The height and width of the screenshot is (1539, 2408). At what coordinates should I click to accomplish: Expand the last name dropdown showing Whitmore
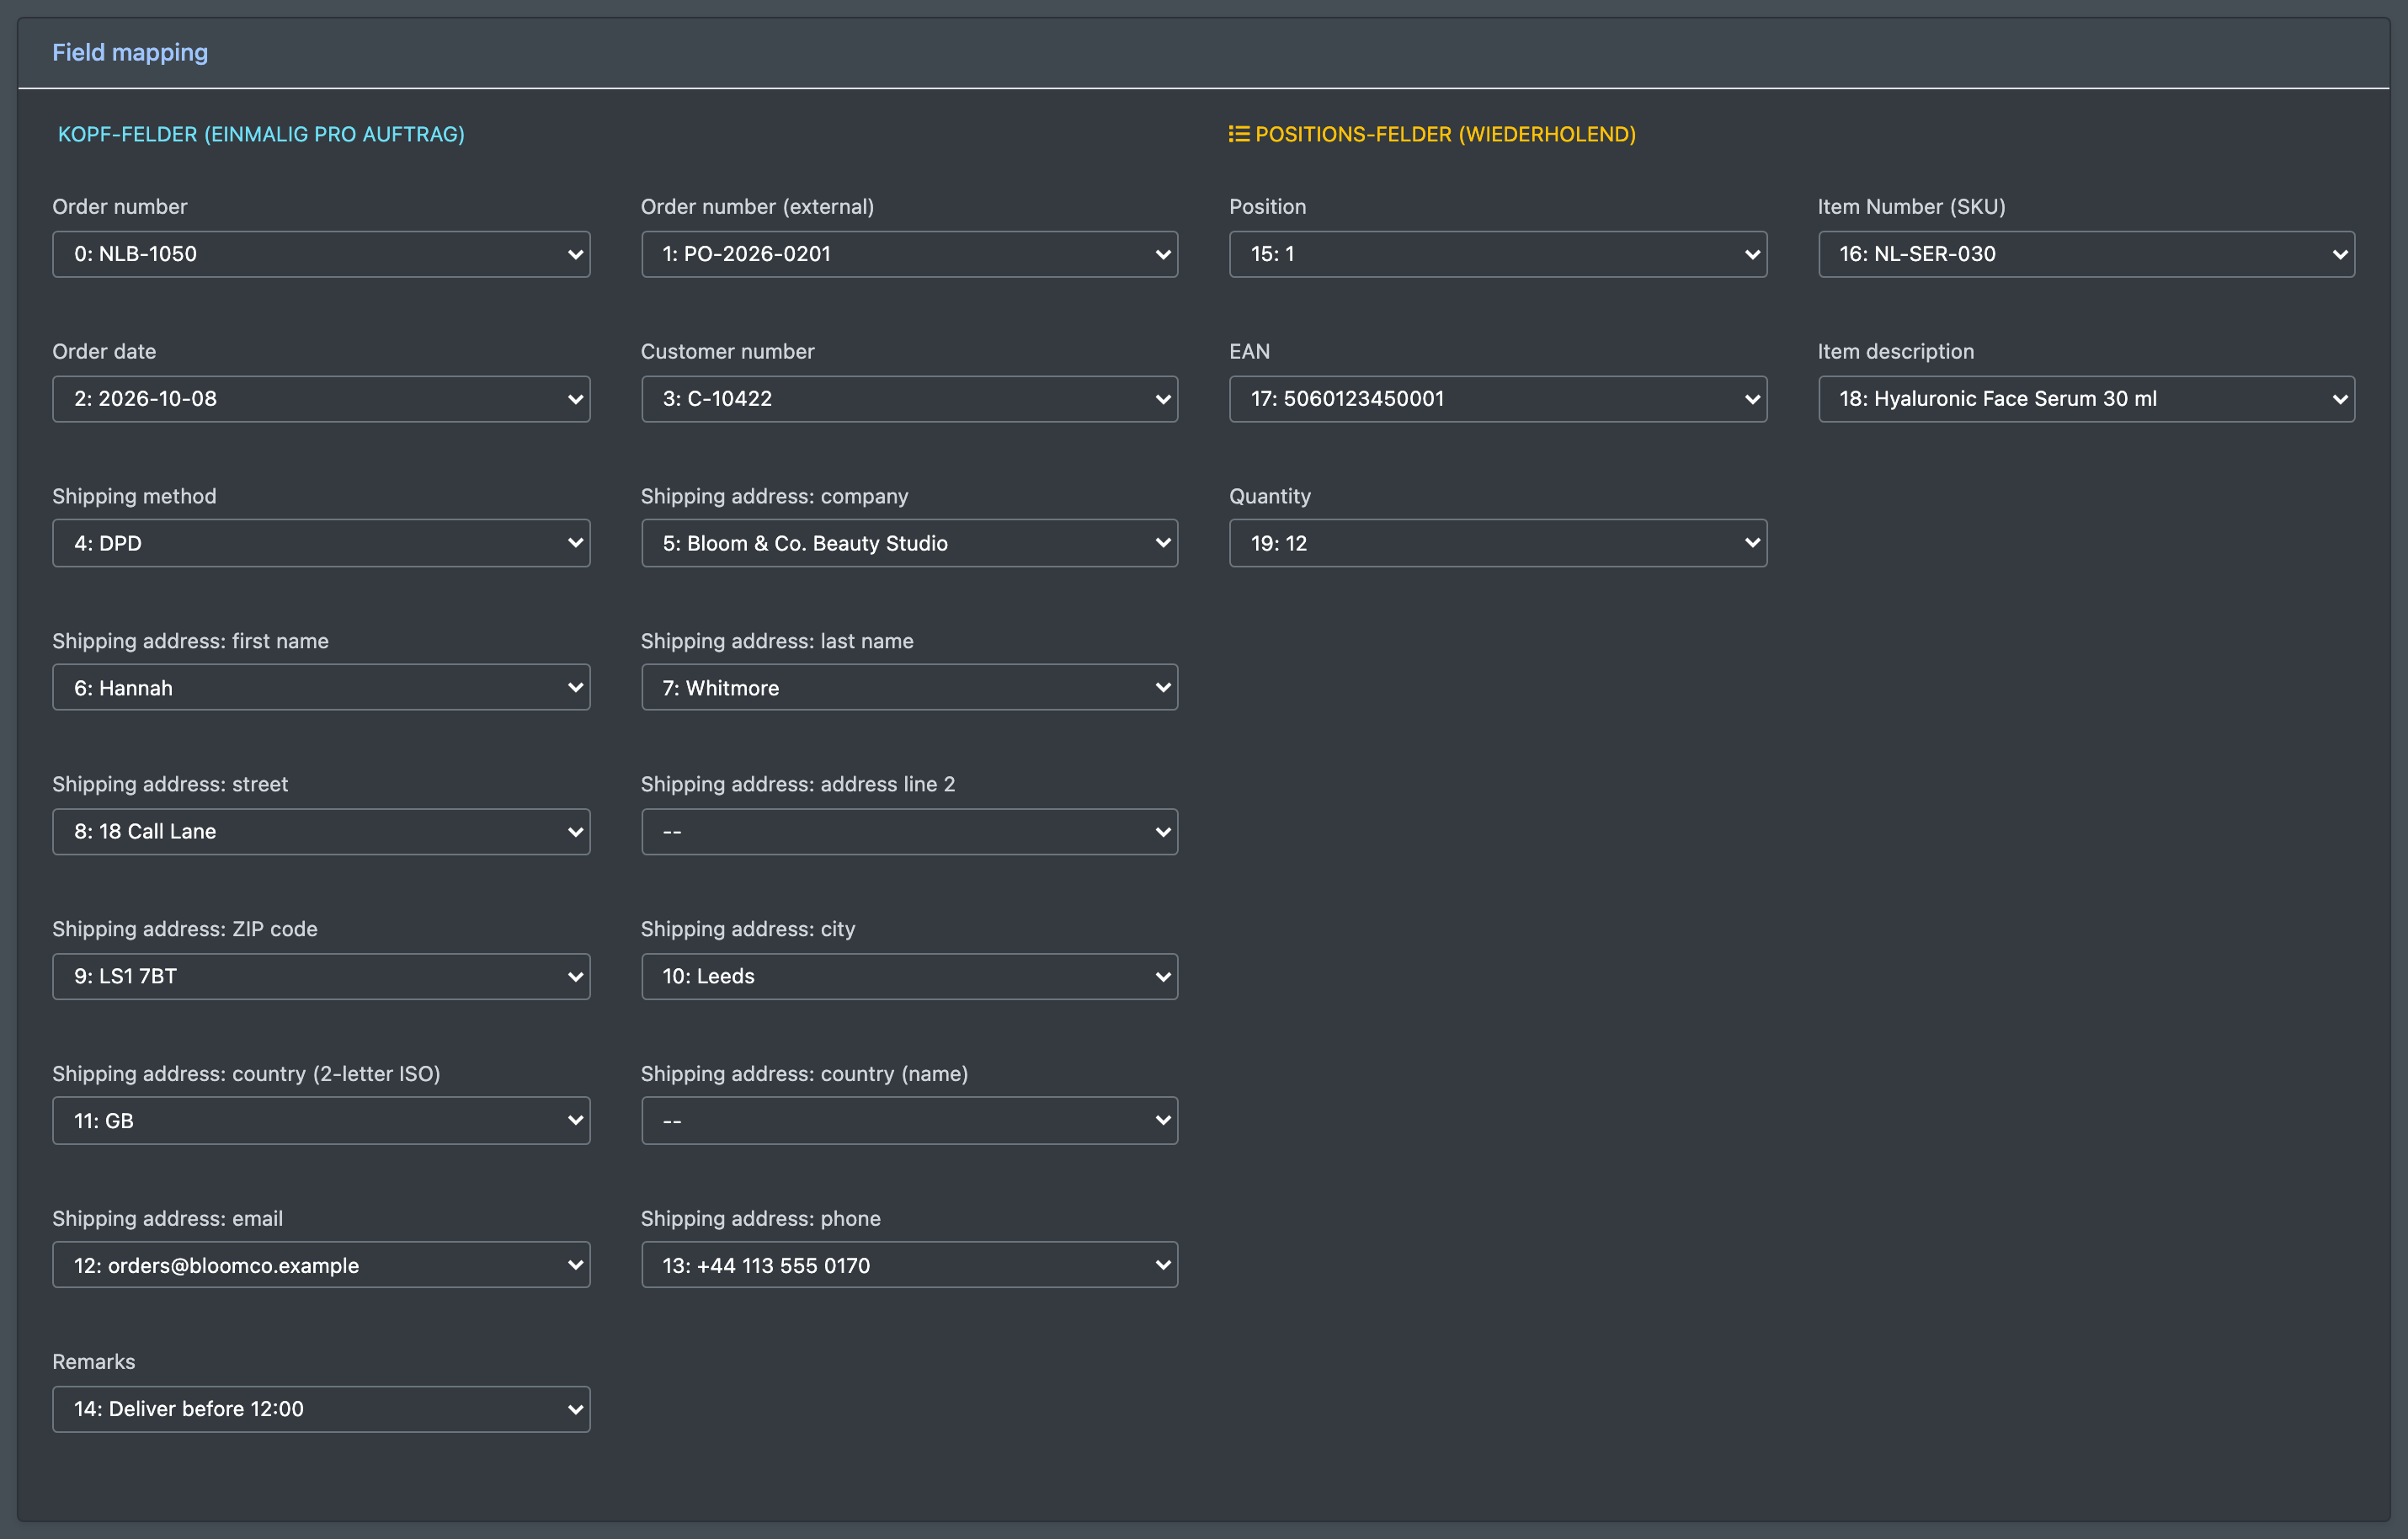[x=909, y=687]
